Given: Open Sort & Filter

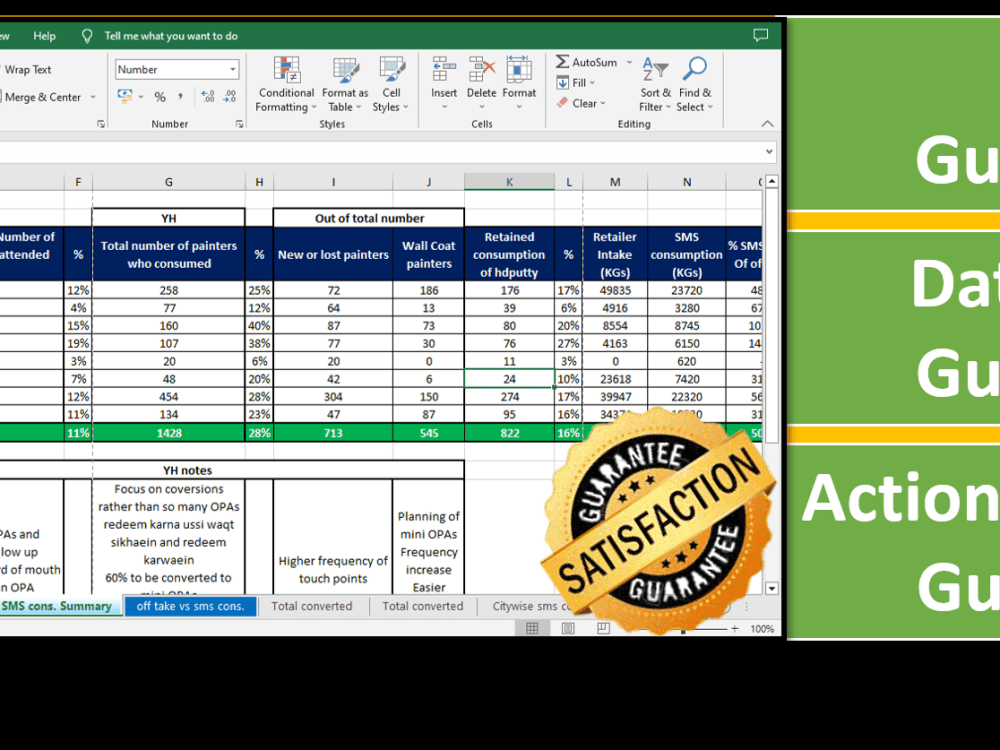Looking at the screenshot, I should click(656, 85).
